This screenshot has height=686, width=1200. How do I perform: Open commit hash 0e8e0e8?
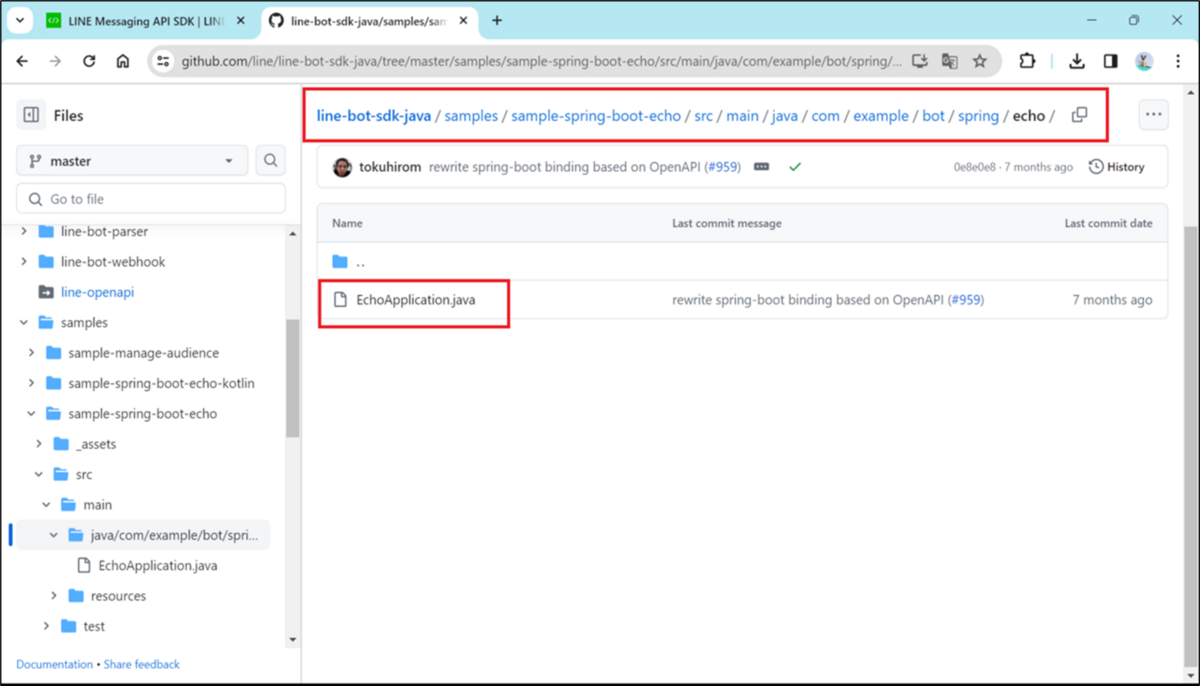point(975,167)
